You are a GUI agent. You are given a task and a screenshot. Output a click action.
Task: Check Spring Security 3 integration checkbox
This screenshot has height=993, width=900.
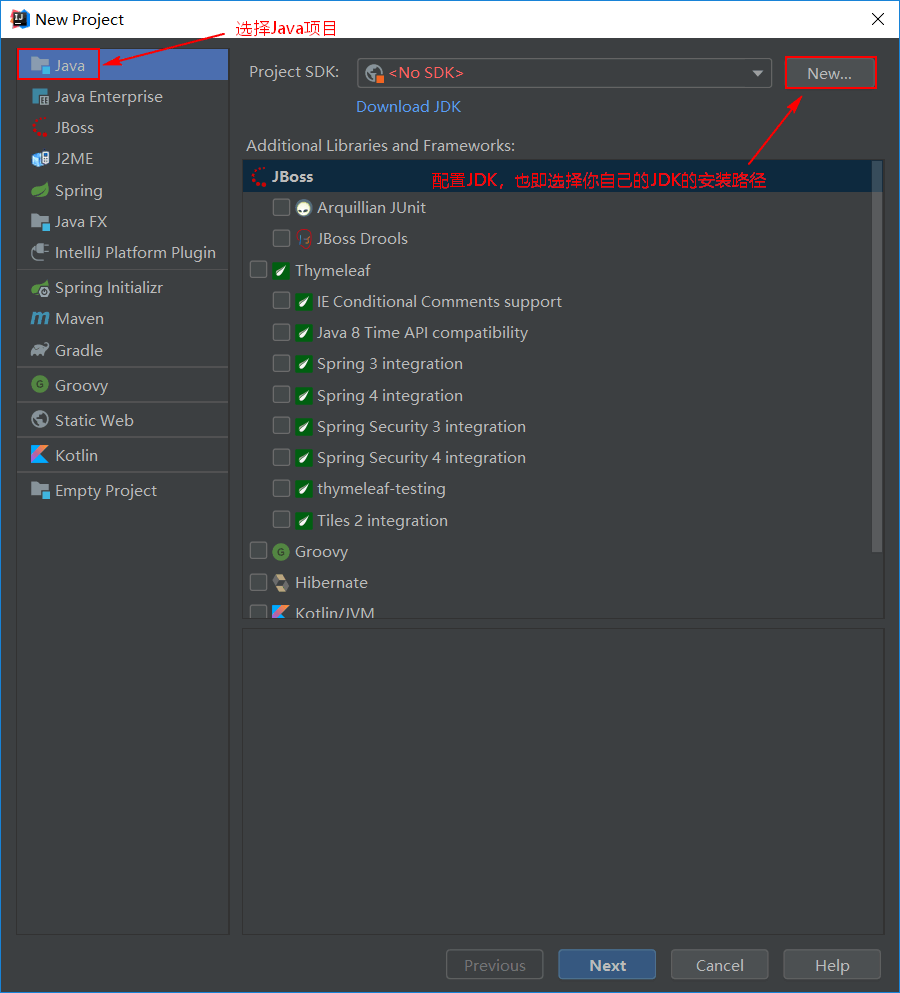(x=281, y=426)
